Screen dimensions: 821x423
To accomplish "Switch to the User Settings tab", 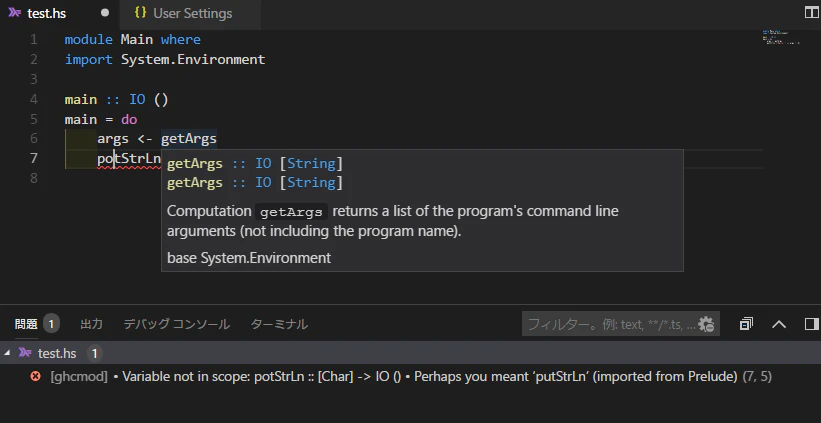I will pos(190,13).
